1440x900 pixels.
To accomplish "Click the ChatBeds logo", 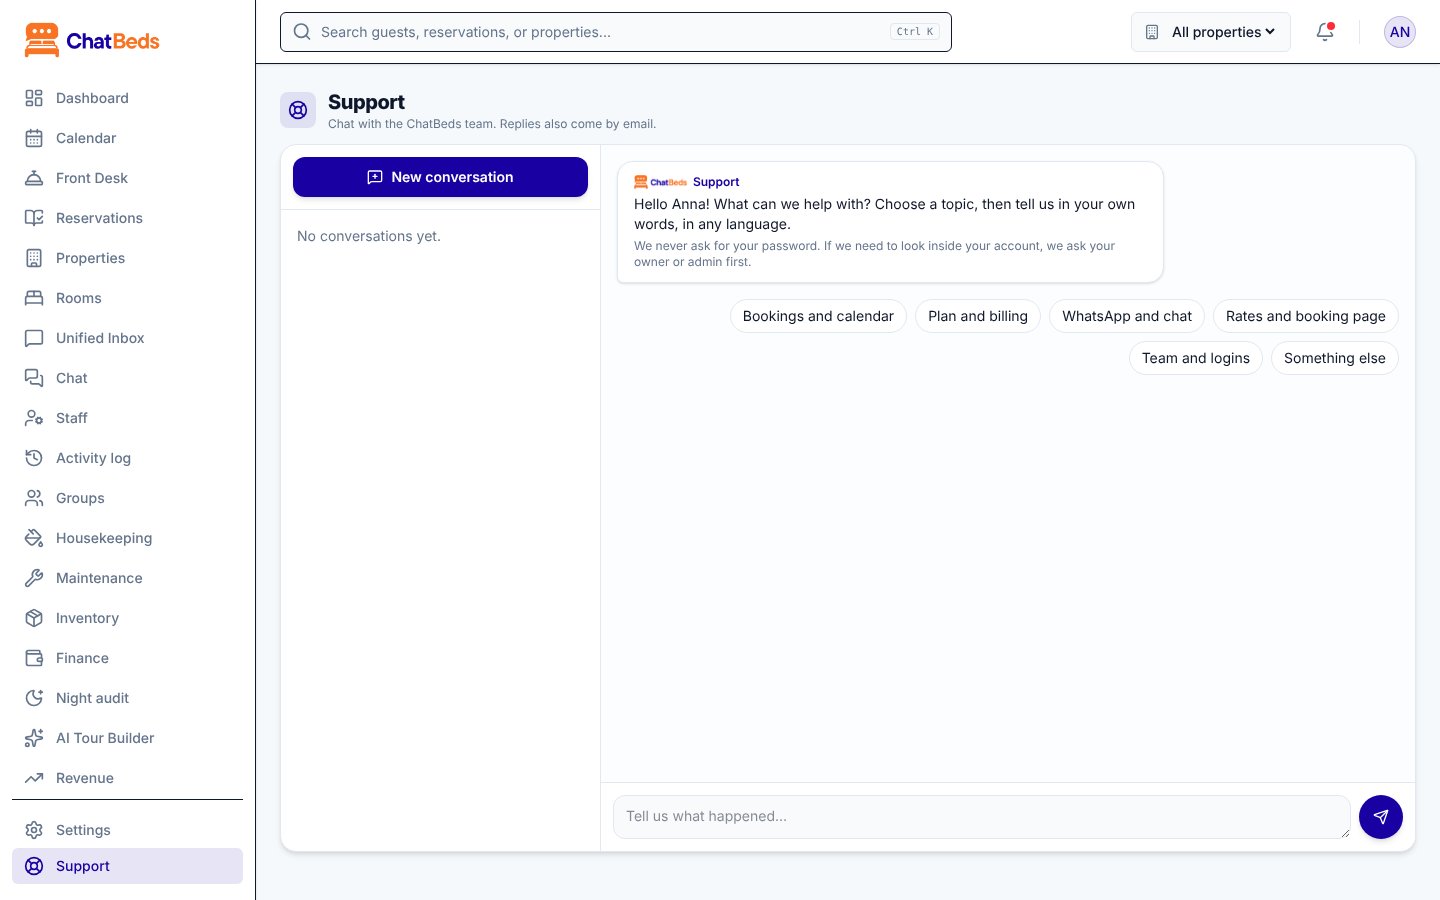I will click(x=92, y=41).
